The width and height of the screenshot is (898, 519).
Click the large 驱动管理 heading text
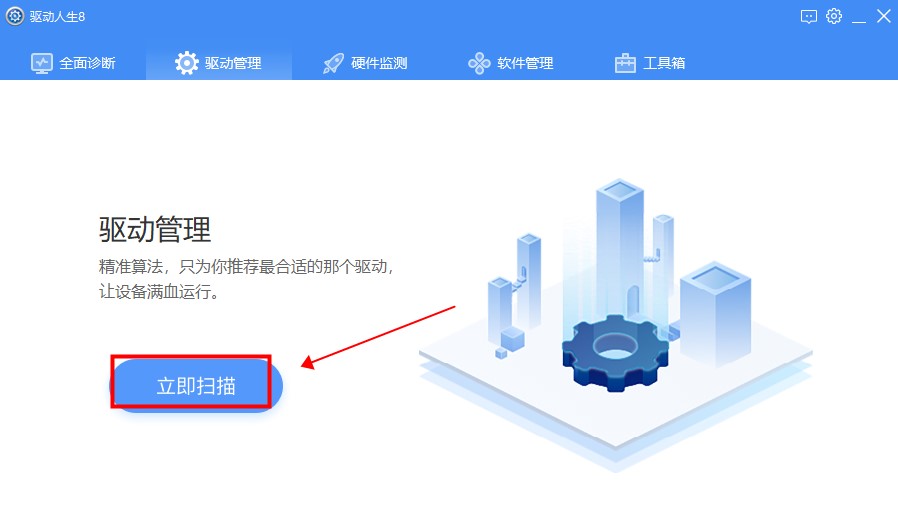pyautogui.click(x=155, y=229)
